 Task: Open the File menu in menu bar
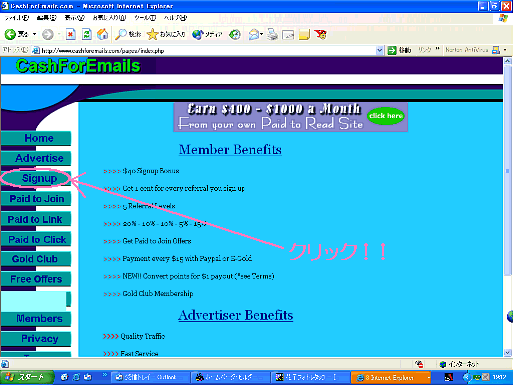[17, 18]
